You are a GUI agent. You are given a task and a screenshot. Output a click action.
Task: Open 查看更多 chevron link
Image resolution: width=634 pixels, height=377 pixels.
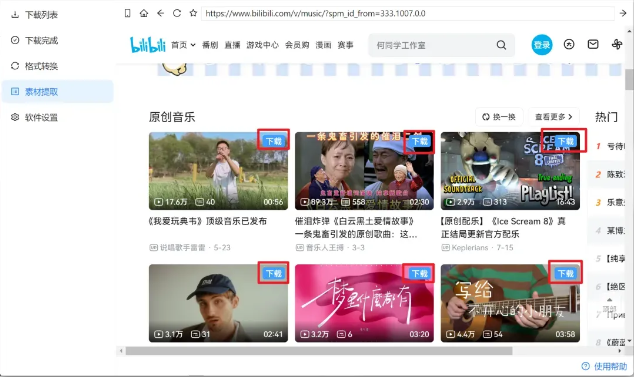pyautogui.click(x=554, y=117)
